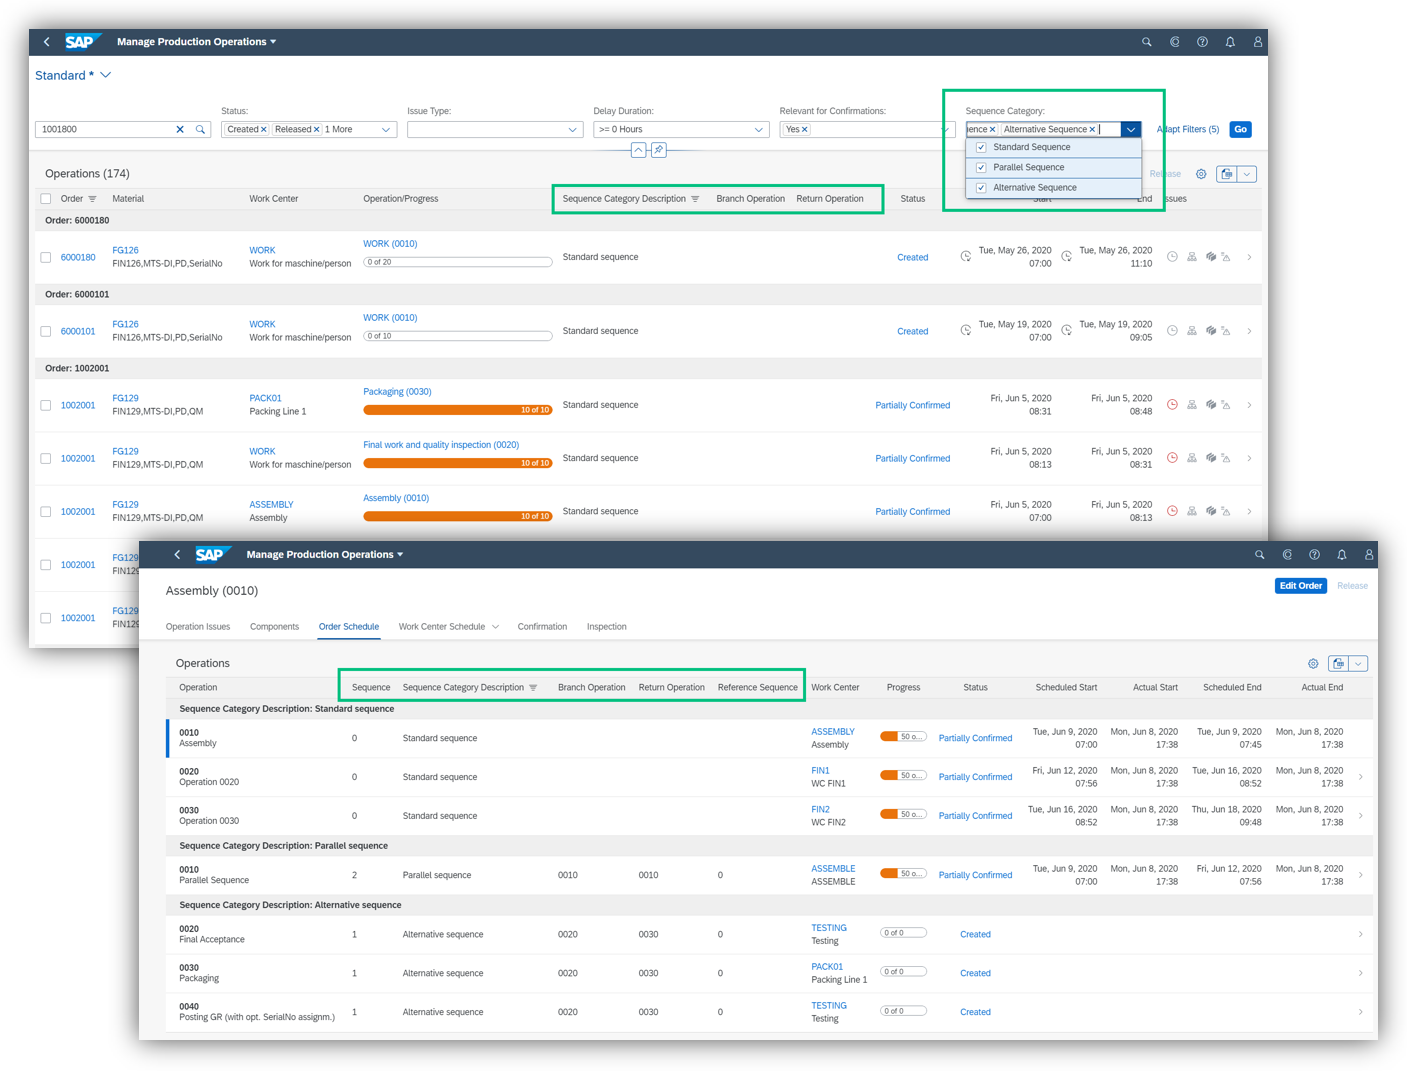Remove the Yes confirmation token

(x=805, y=129)
